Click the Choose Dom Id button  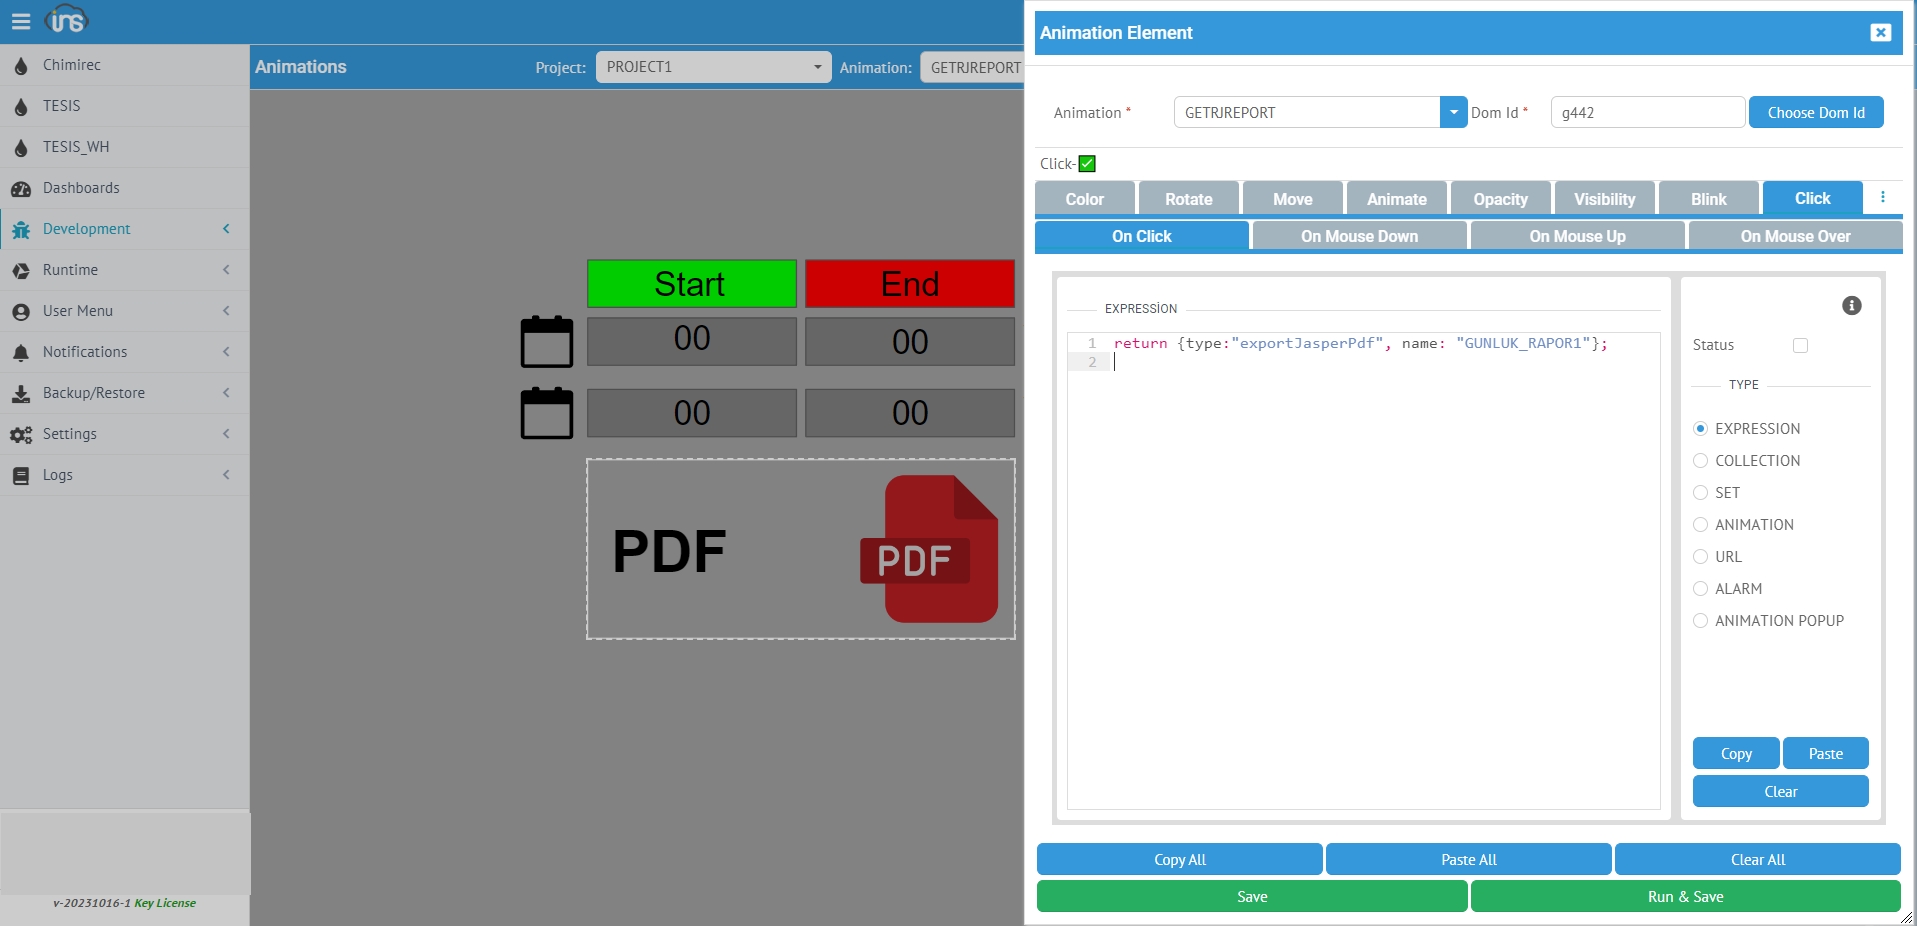click(1815, 113)
